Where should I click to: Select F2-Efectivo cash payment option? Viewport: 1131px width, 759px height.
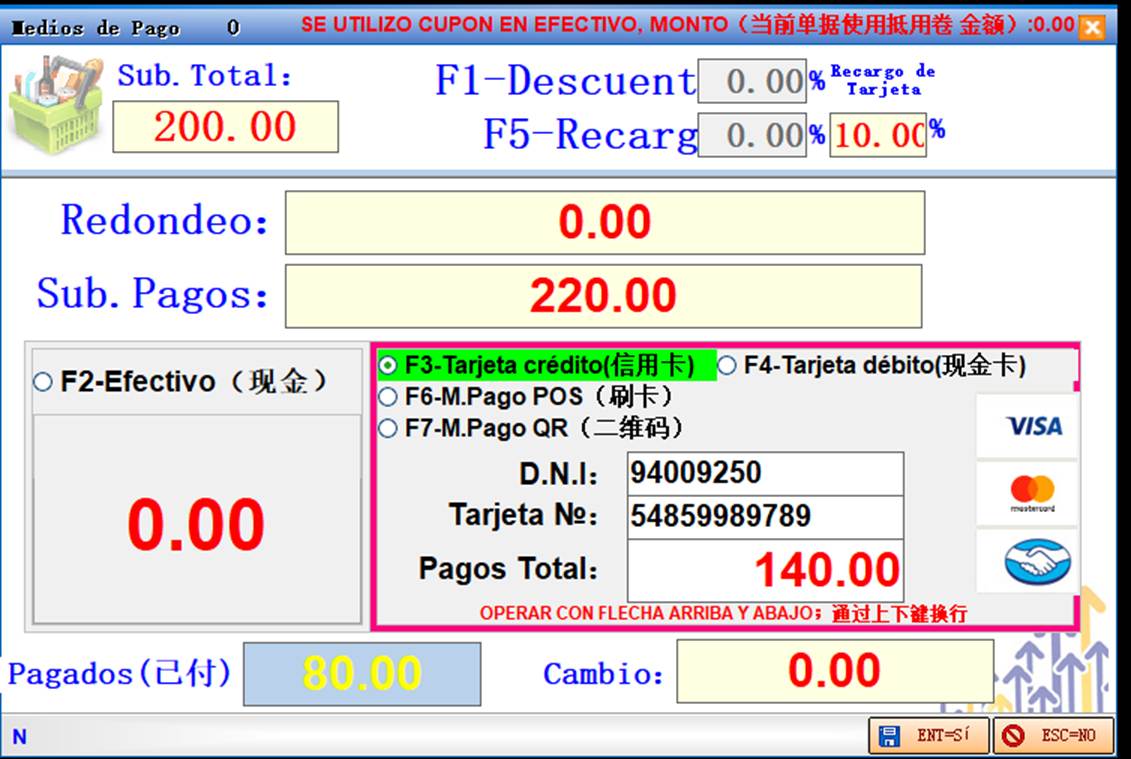click(x=43, y=382)
